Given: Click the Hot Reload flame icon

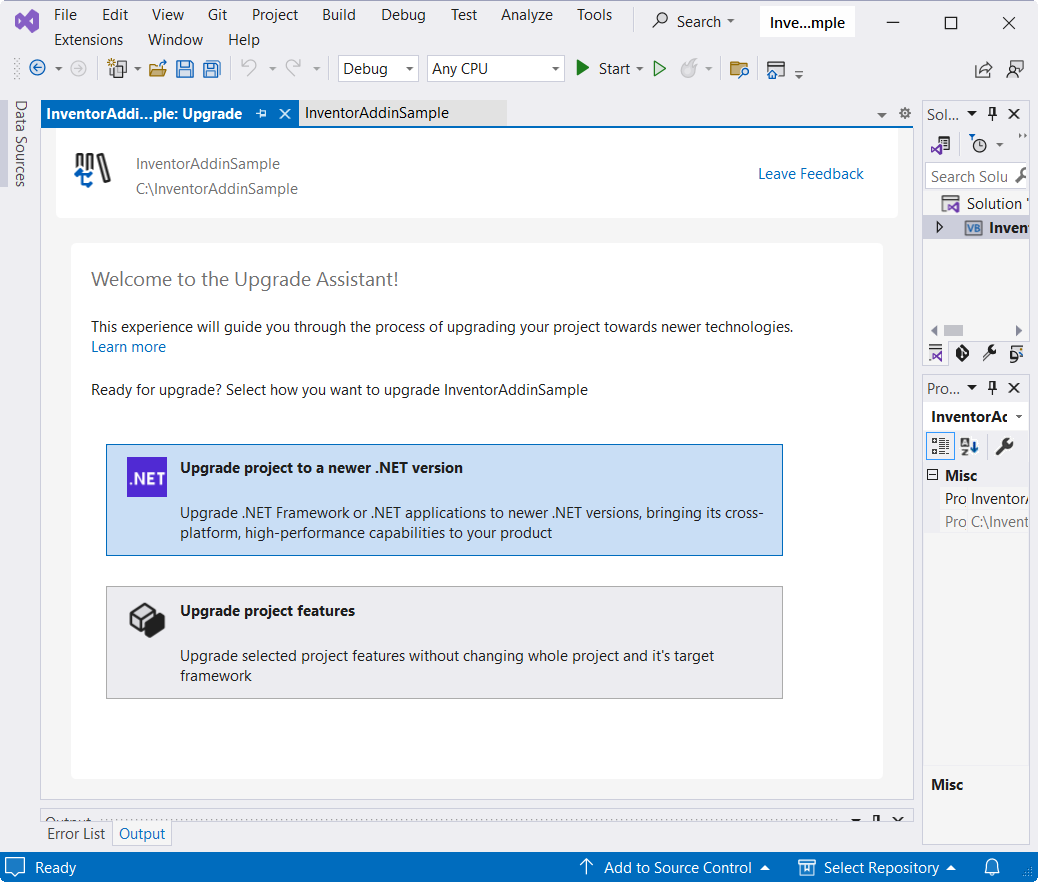Looking at the screenshot, I should click(689, 69).
